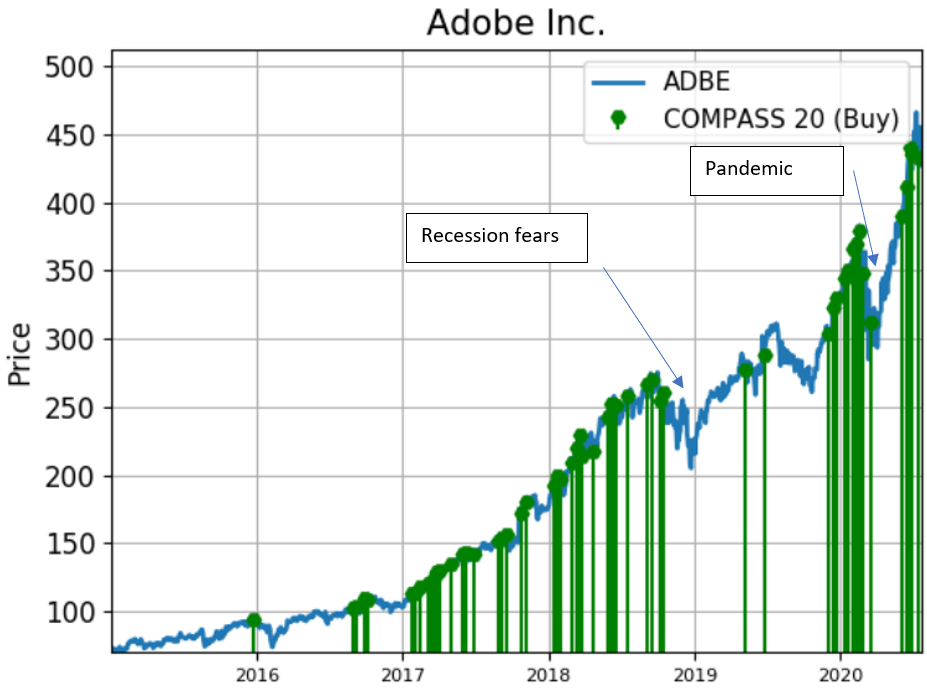Click the 2019 x-axis tick label
This screenshot has height=691, width=927.
point(694,674)
